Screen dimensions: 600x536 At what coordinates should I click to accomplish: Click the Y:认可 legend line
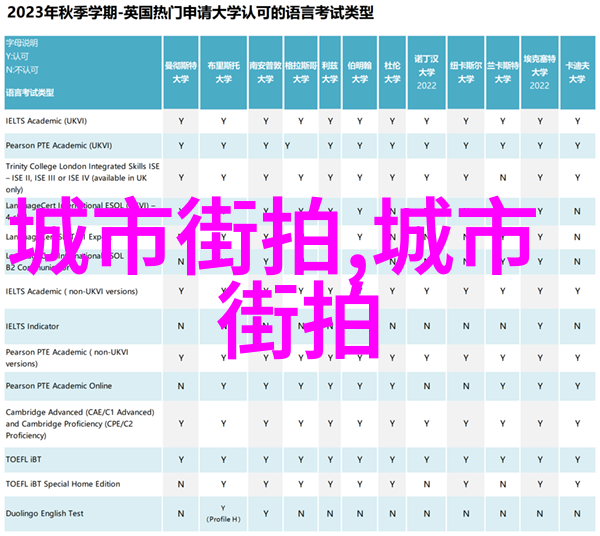[17, 56]
